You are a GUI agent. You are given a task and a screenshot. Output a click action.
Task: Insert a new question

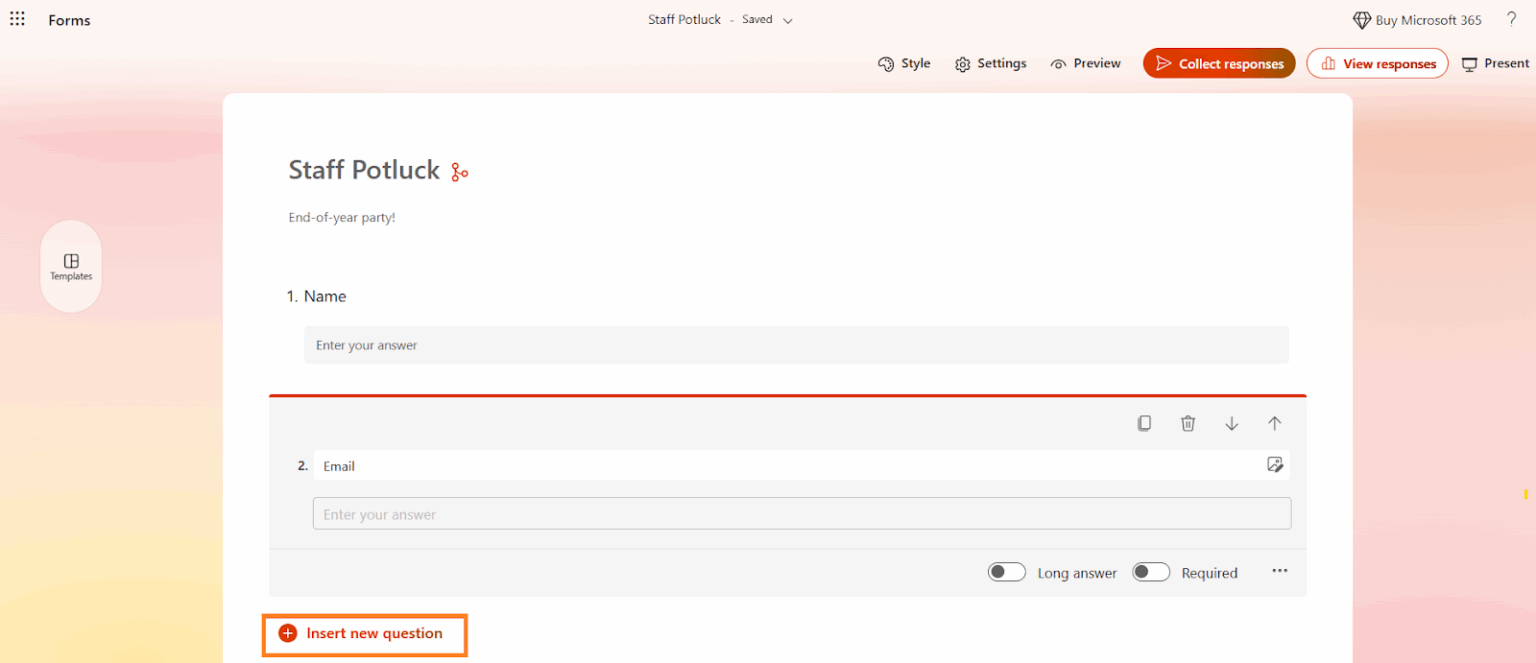coord(364,633)
